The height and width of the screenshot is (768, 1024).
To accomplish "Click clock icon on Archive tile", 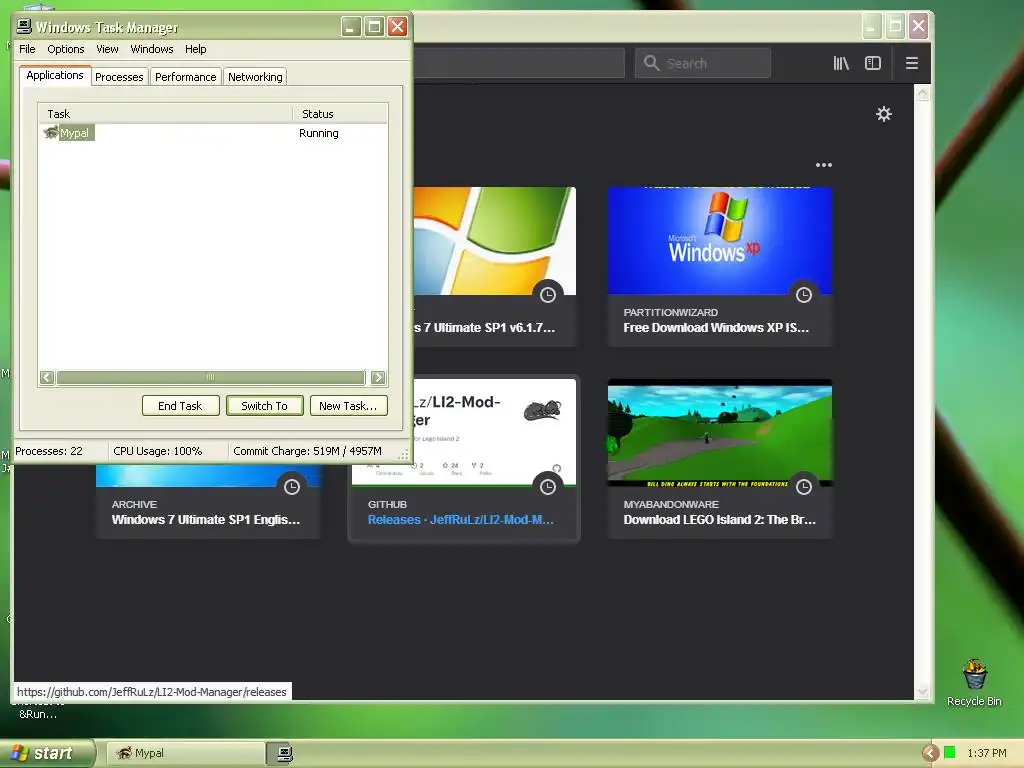I will pyautogui.click(x=291, y=487).
